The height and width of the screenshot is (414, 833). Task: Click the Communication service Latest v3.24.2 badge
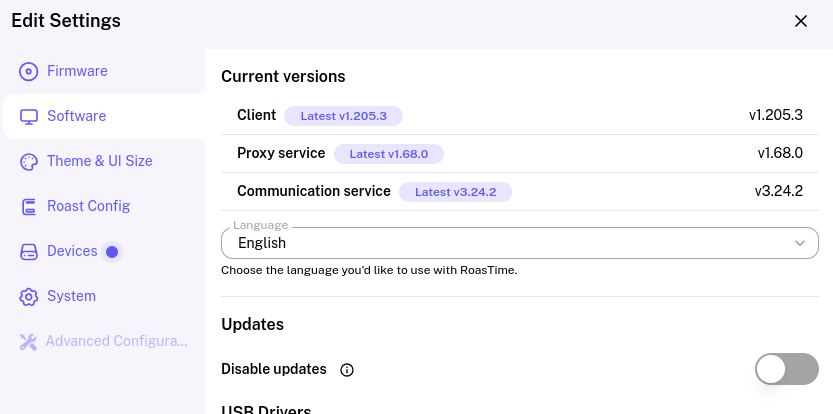pyautogui.click(x=455, y=192)
